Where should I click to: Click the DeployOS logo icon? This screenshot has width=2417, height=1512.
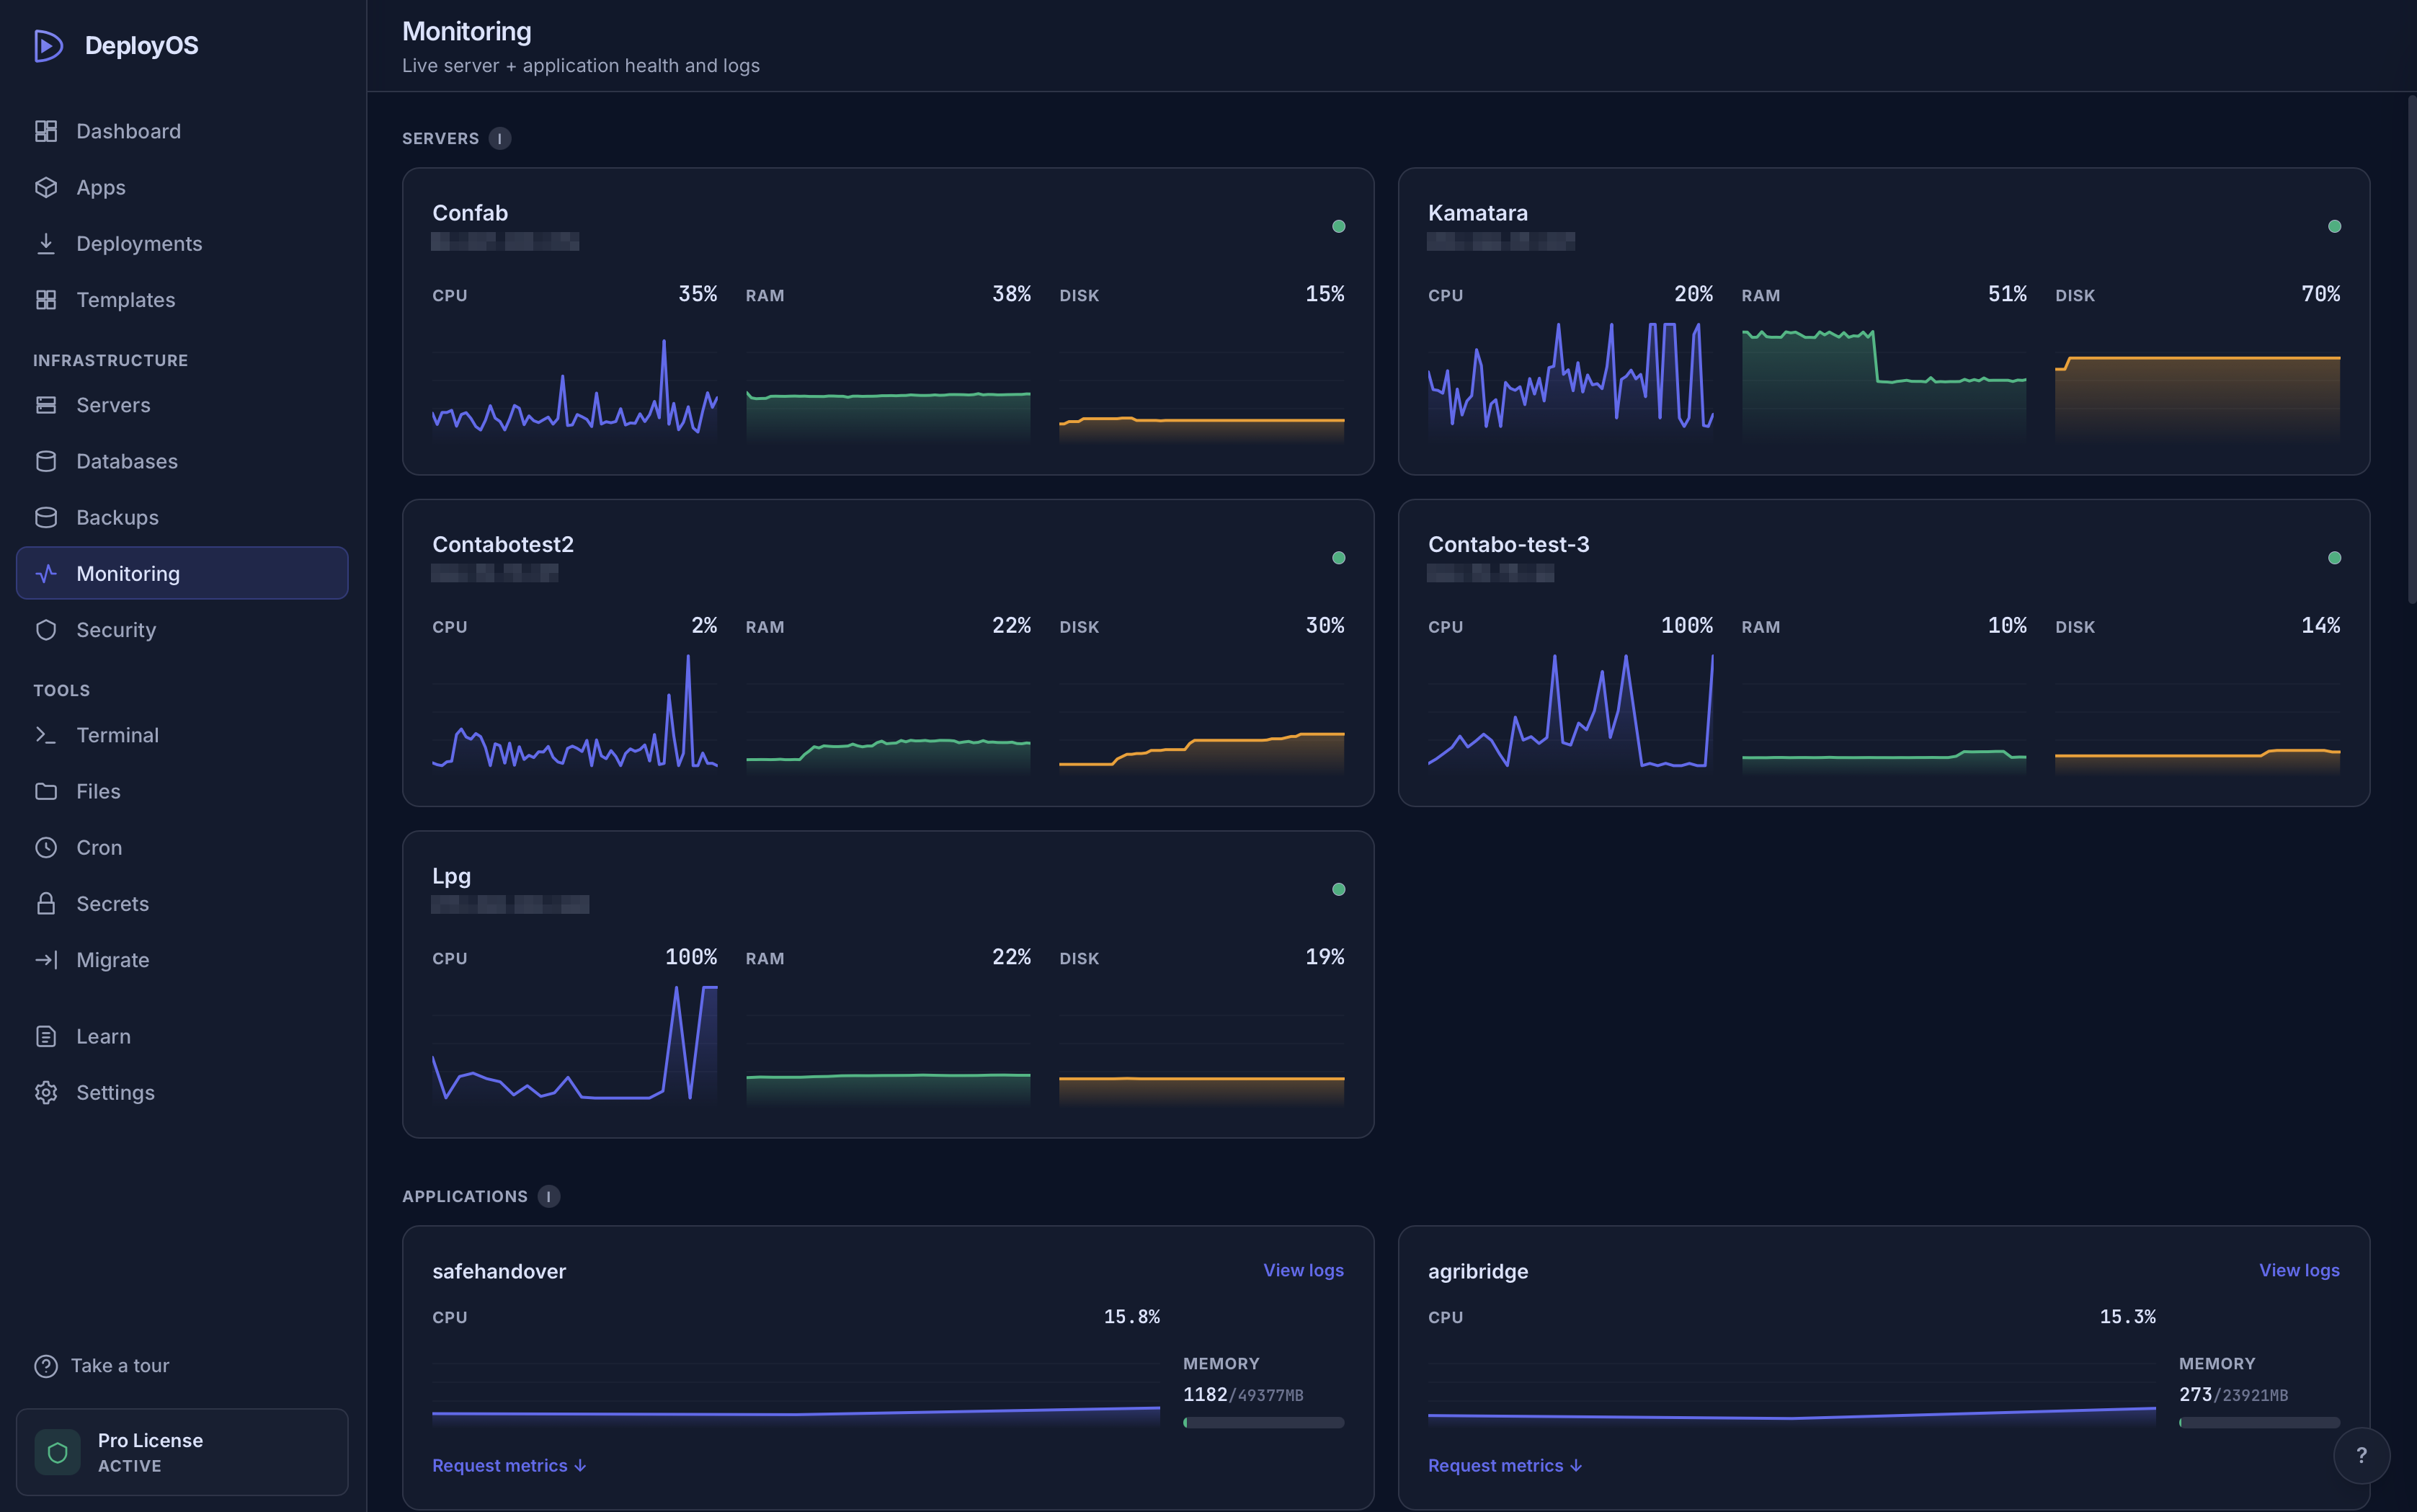point(48,46)
